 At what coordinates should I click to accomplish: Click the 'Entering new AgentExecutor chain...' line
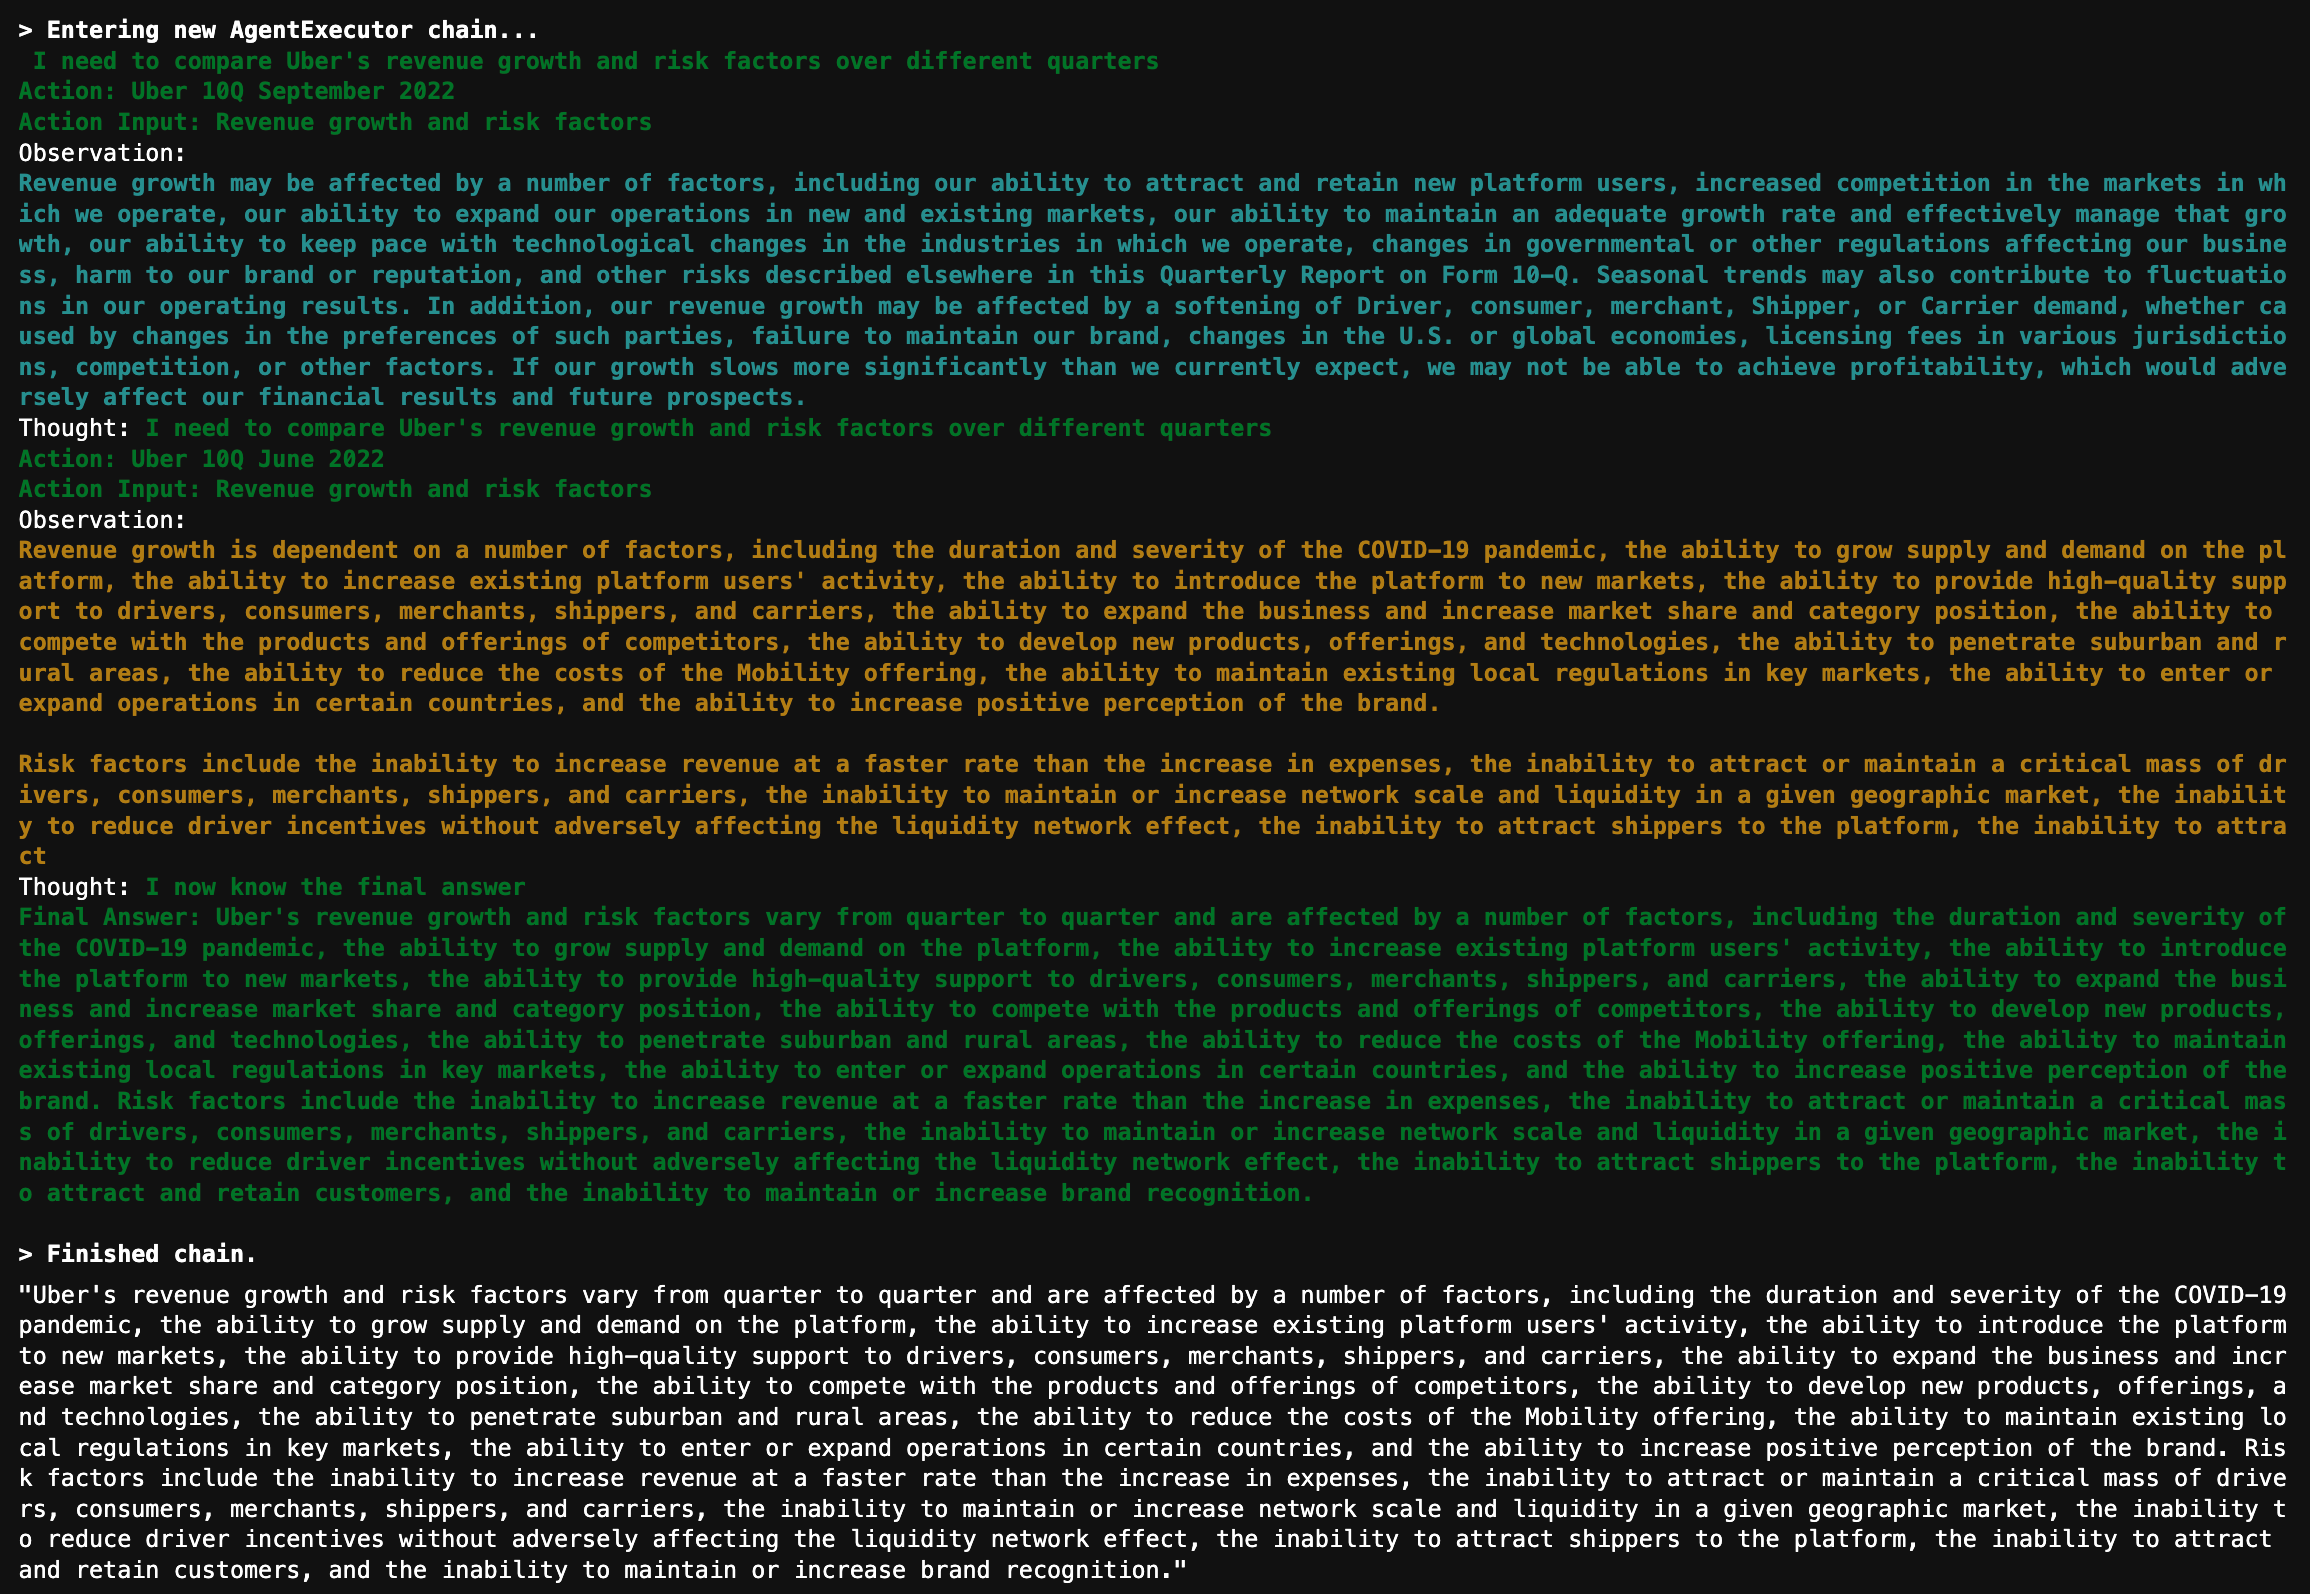click(277, 30)
